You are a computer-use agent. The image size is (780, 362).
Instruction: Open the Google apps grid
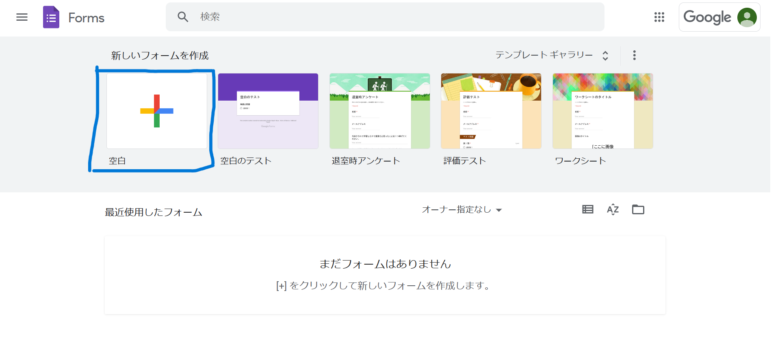tap(659, 17)
